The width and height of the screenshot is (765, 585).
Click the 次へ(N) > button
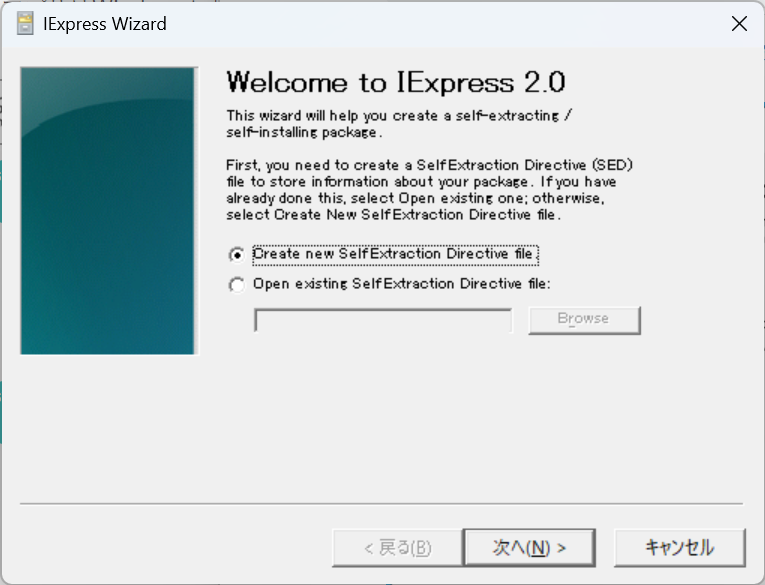(x=529, y=547)
